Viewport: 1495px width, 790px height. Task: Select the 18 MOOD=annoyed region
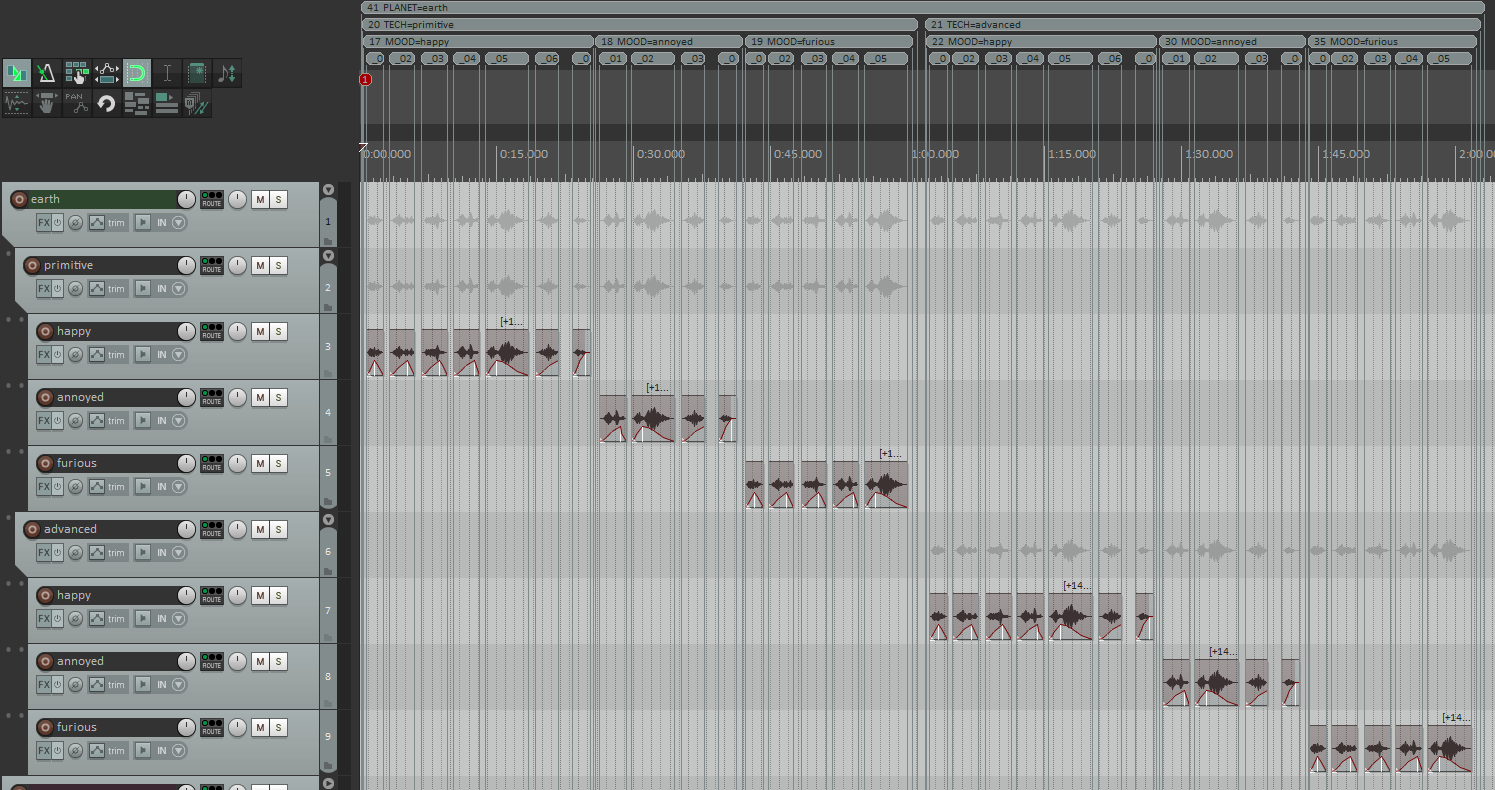tap(669, 42)
